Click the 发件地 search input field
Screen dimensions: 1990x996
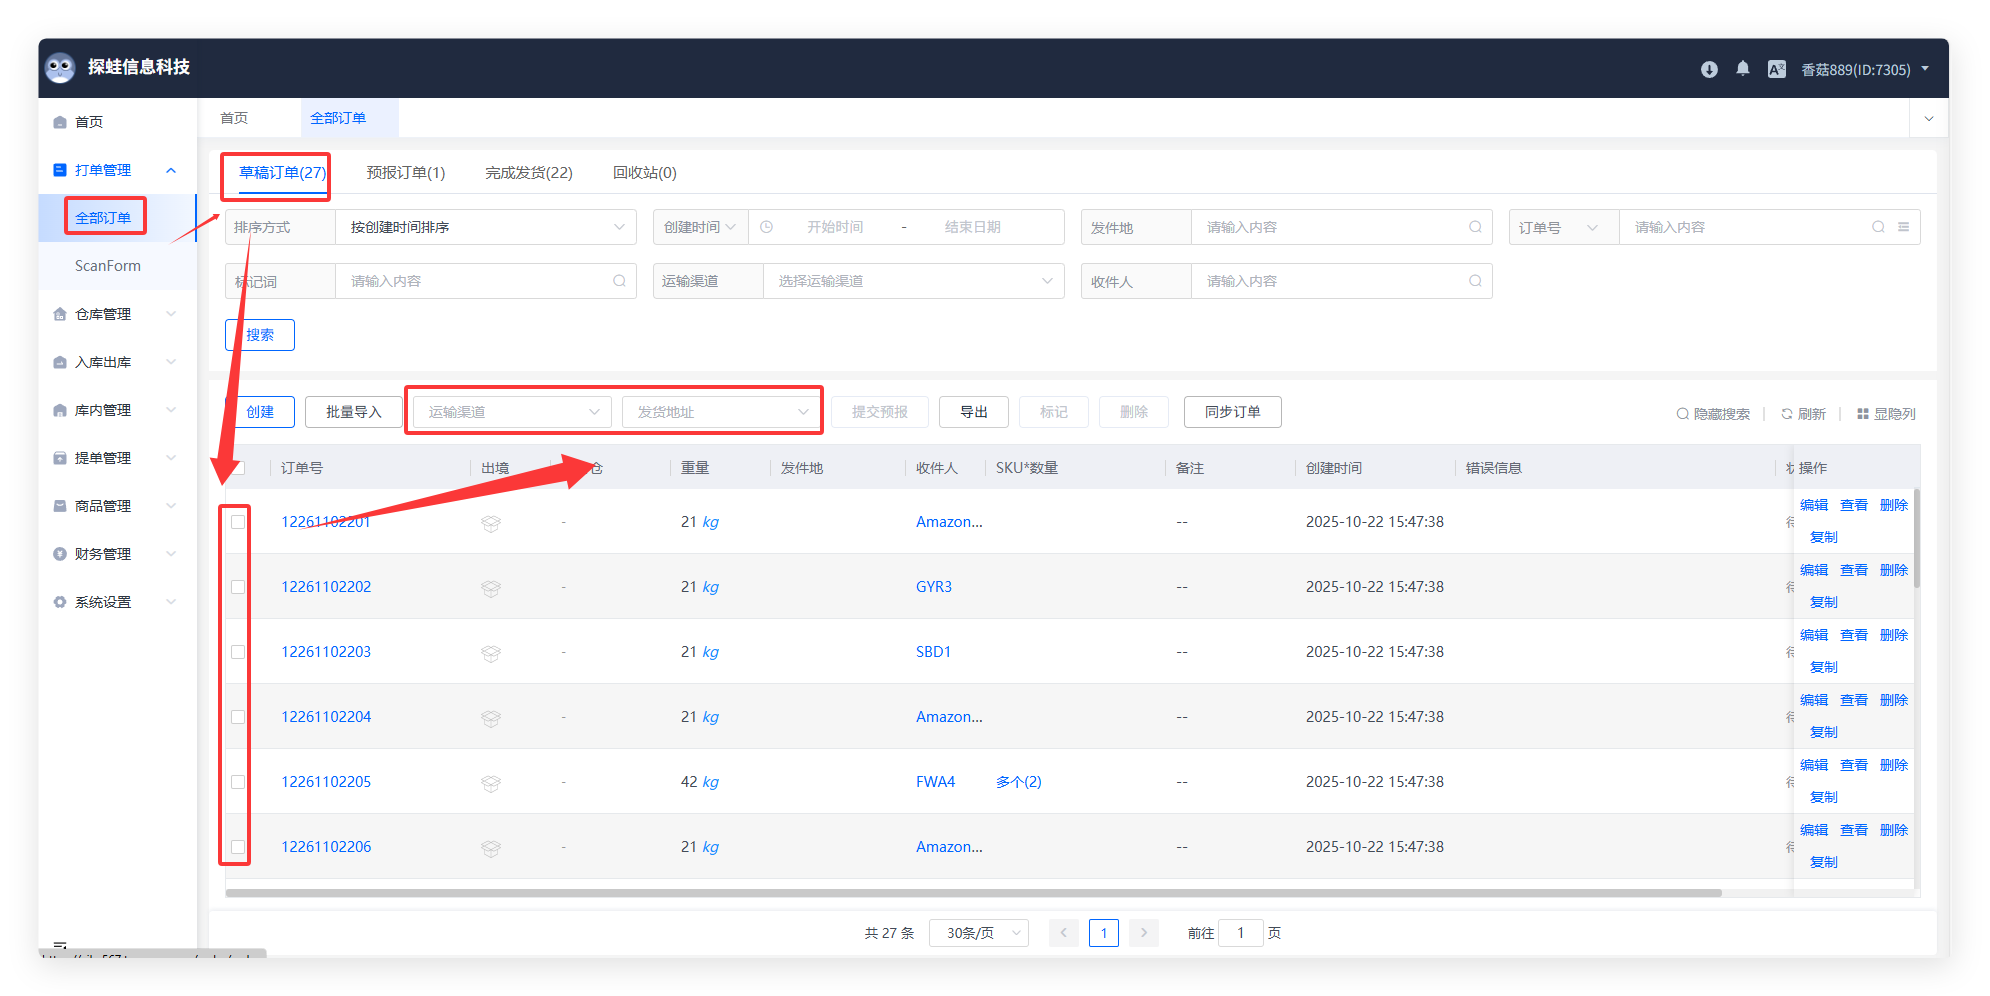1330,227
